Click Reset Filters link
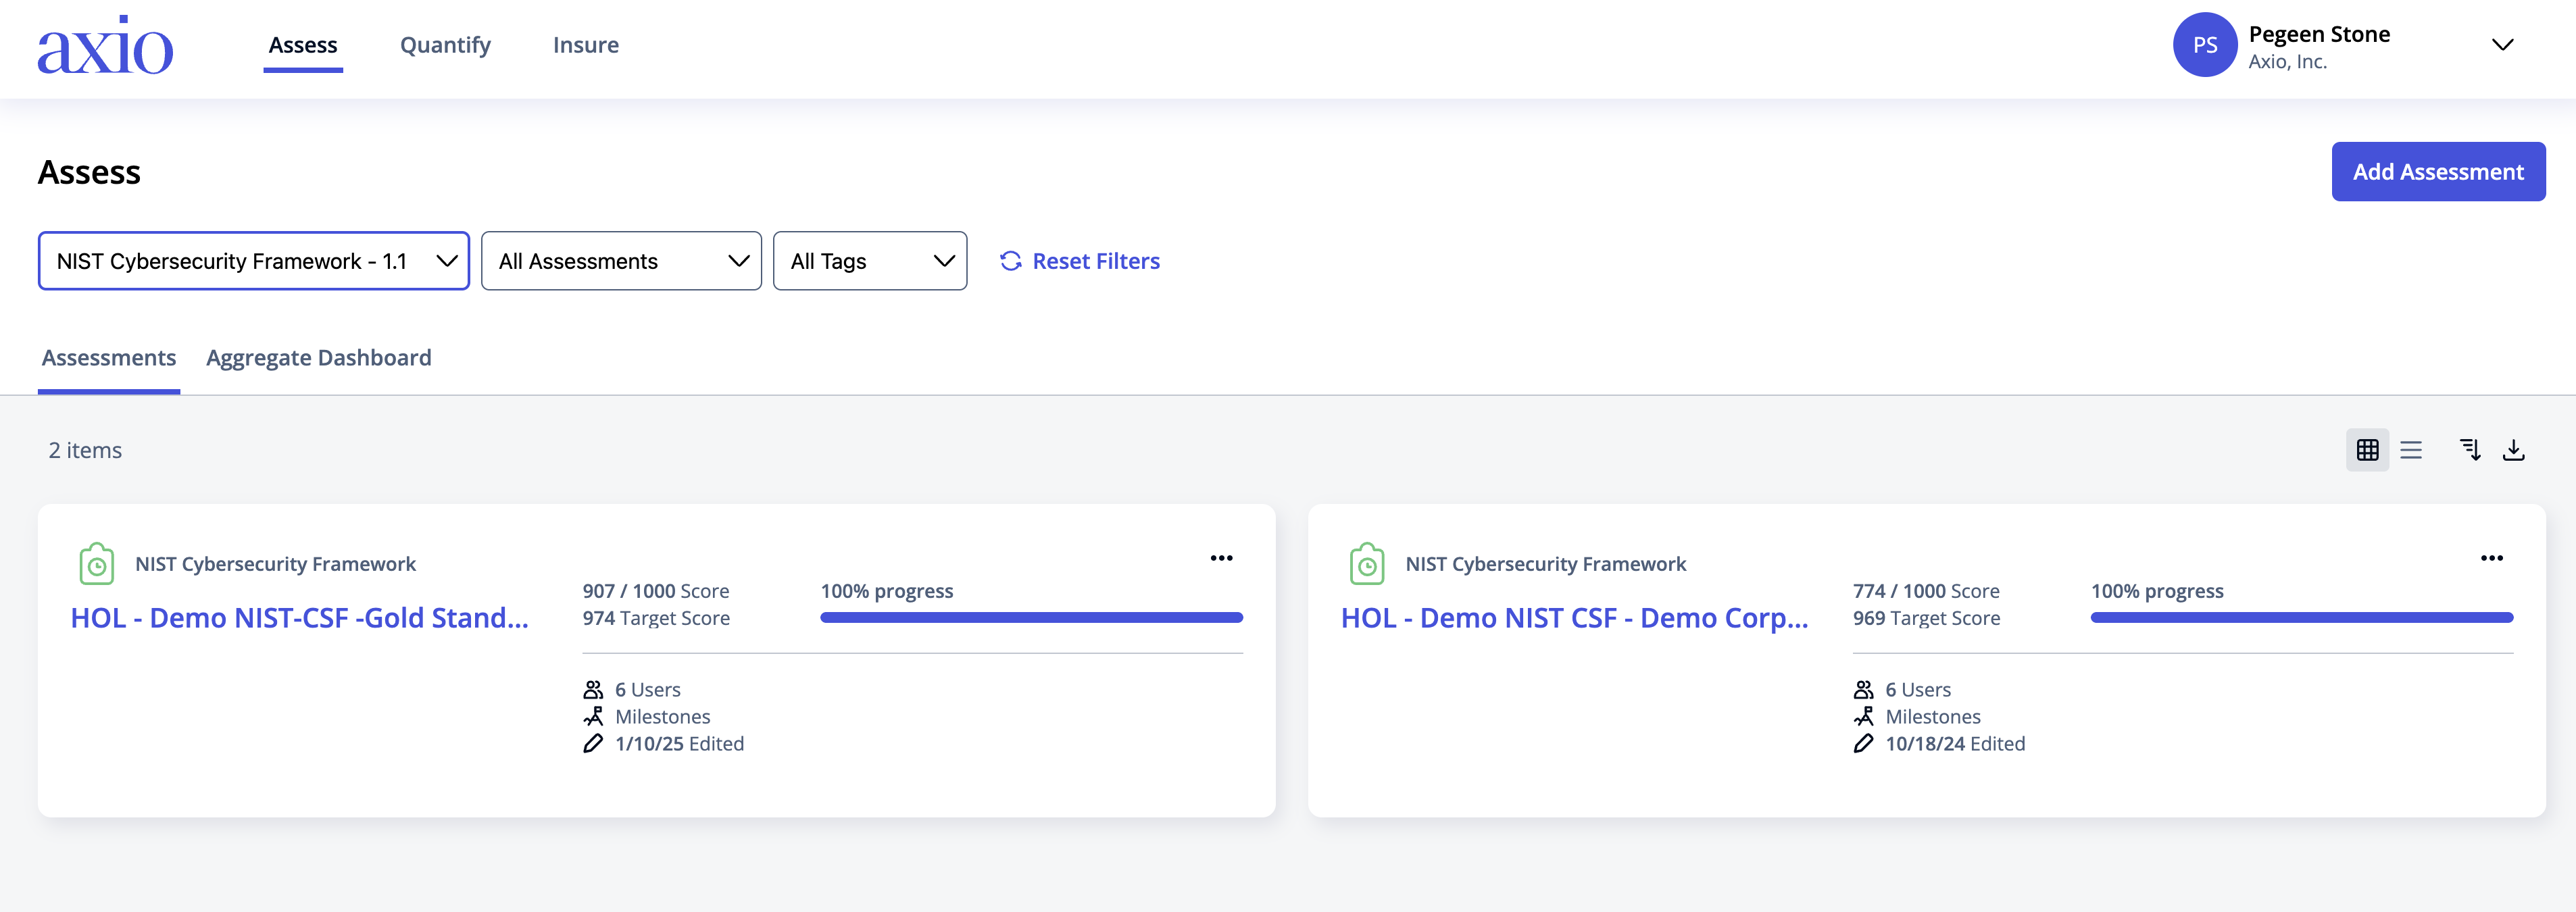The height and width of the screenshot is (912, 2576). 1080,261
